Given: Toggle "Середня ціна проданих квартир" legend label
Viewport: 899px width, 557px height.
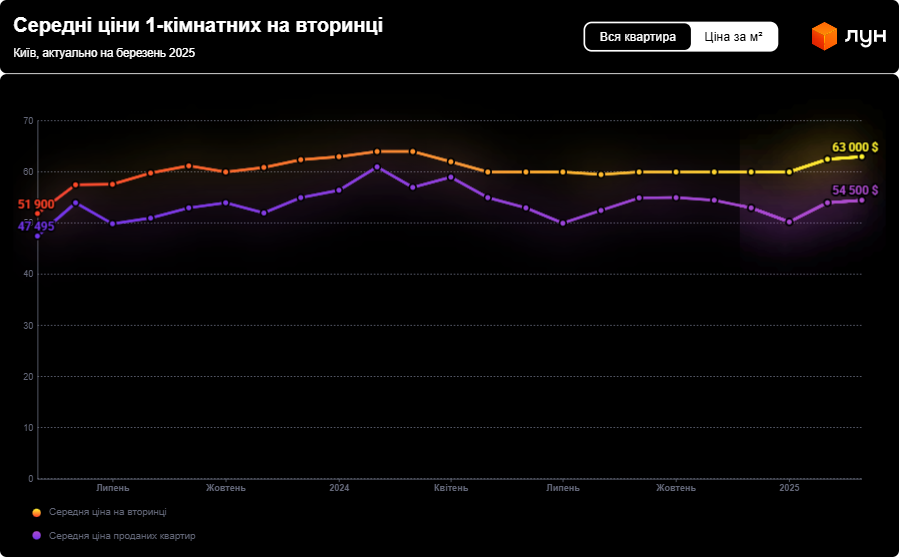Looking at the screenshot, I should click(121, 536).
